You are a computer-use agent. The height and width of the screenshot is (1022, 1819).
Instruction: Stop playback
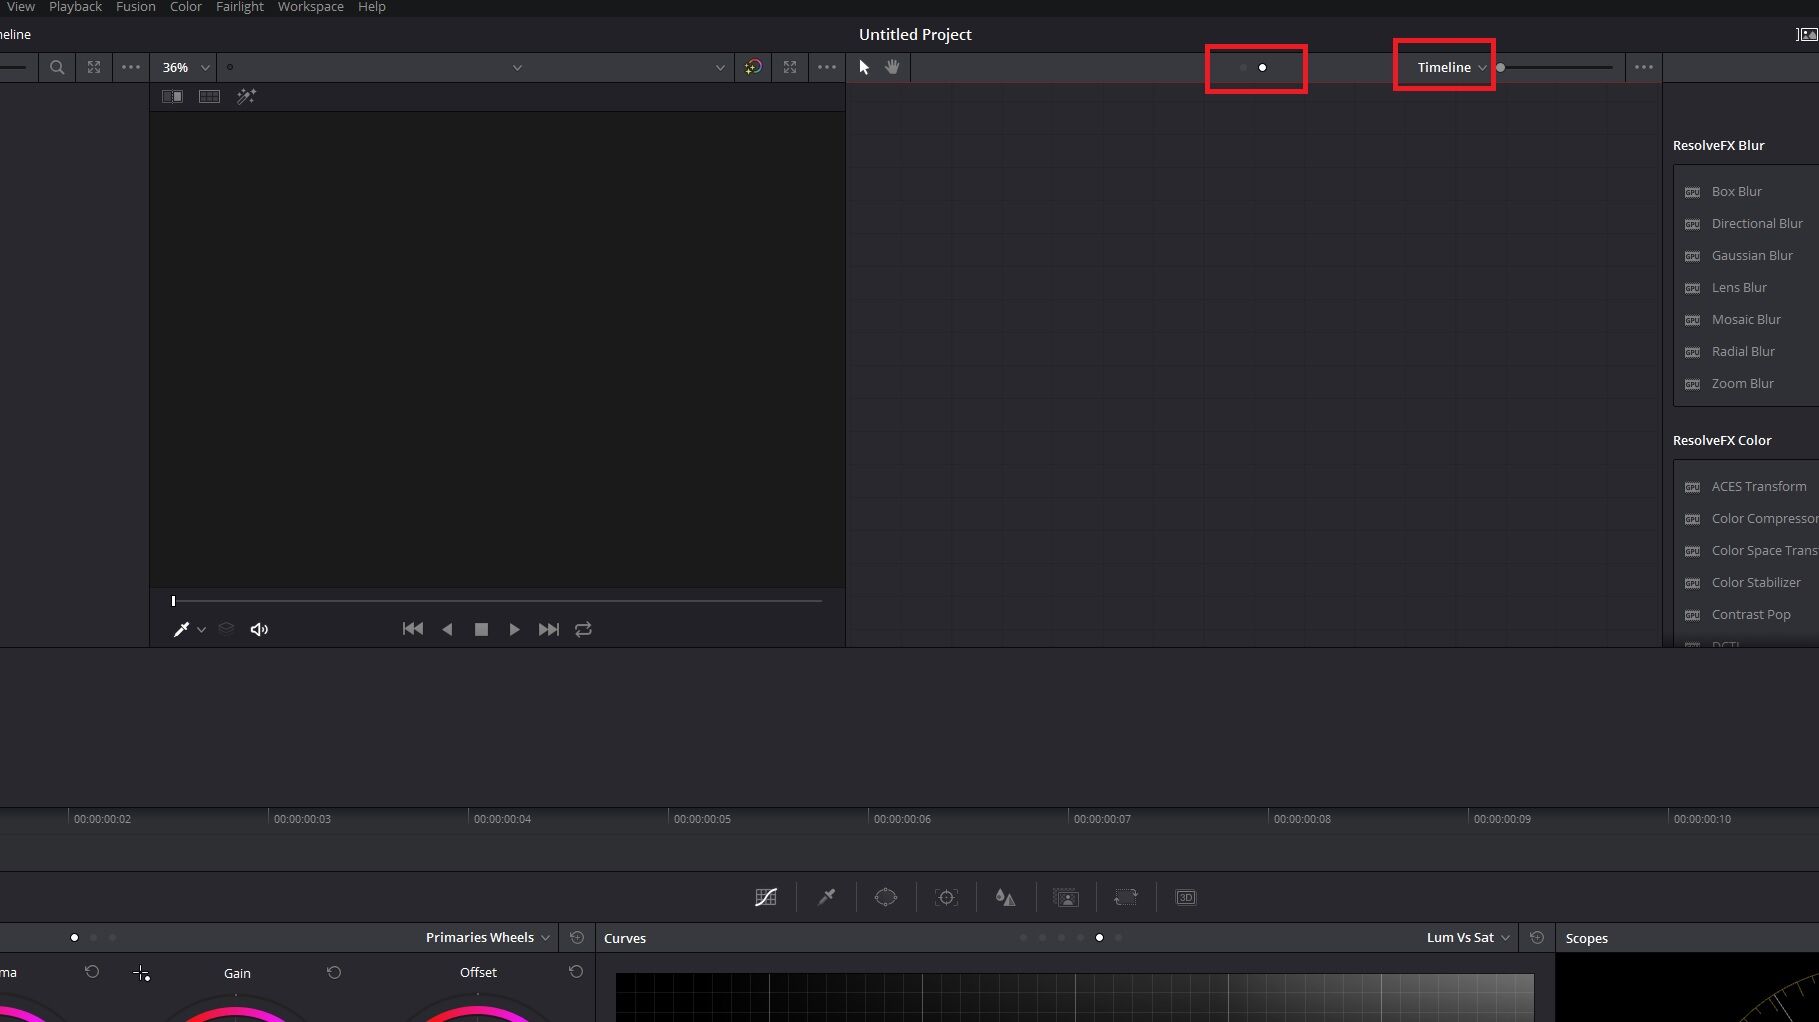(x=481, y=629)
